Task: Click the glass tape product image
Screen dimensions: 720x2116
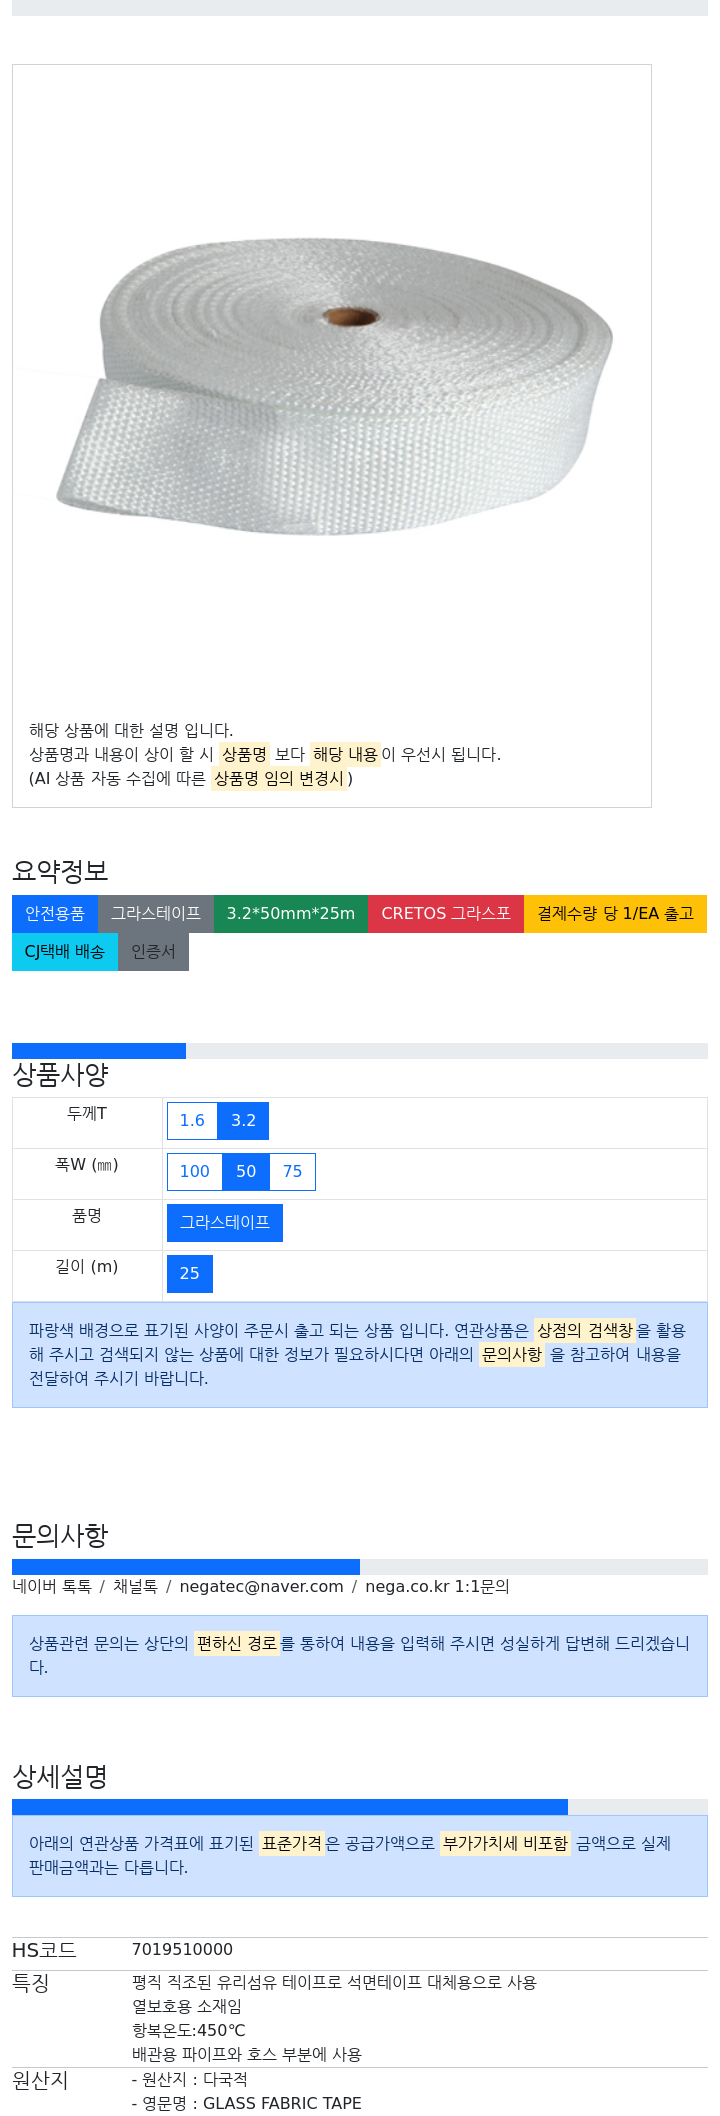Action: [334, 387]
